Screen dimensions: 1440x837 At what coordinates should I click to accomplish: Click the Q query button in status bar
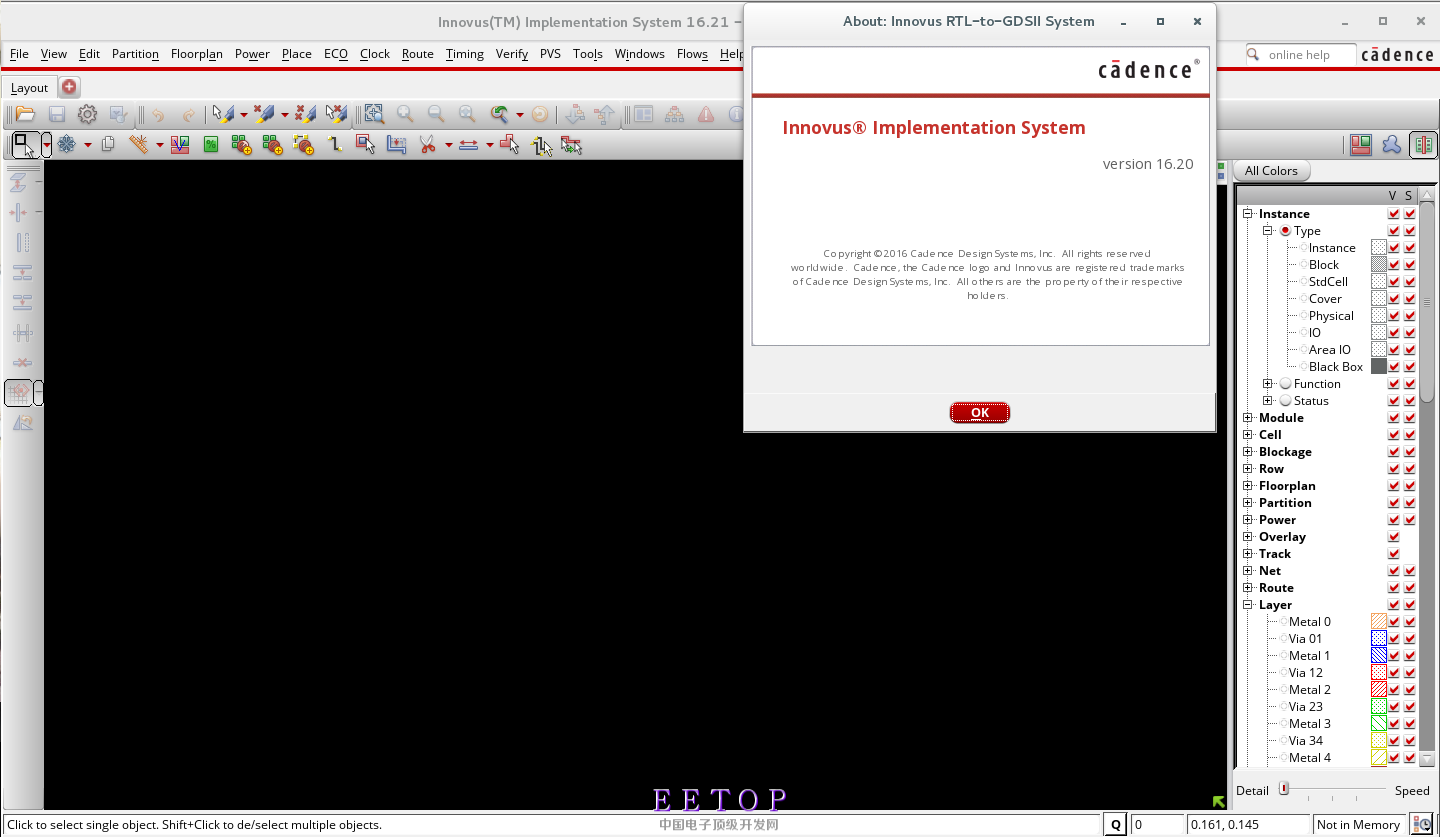[1116, 825]
